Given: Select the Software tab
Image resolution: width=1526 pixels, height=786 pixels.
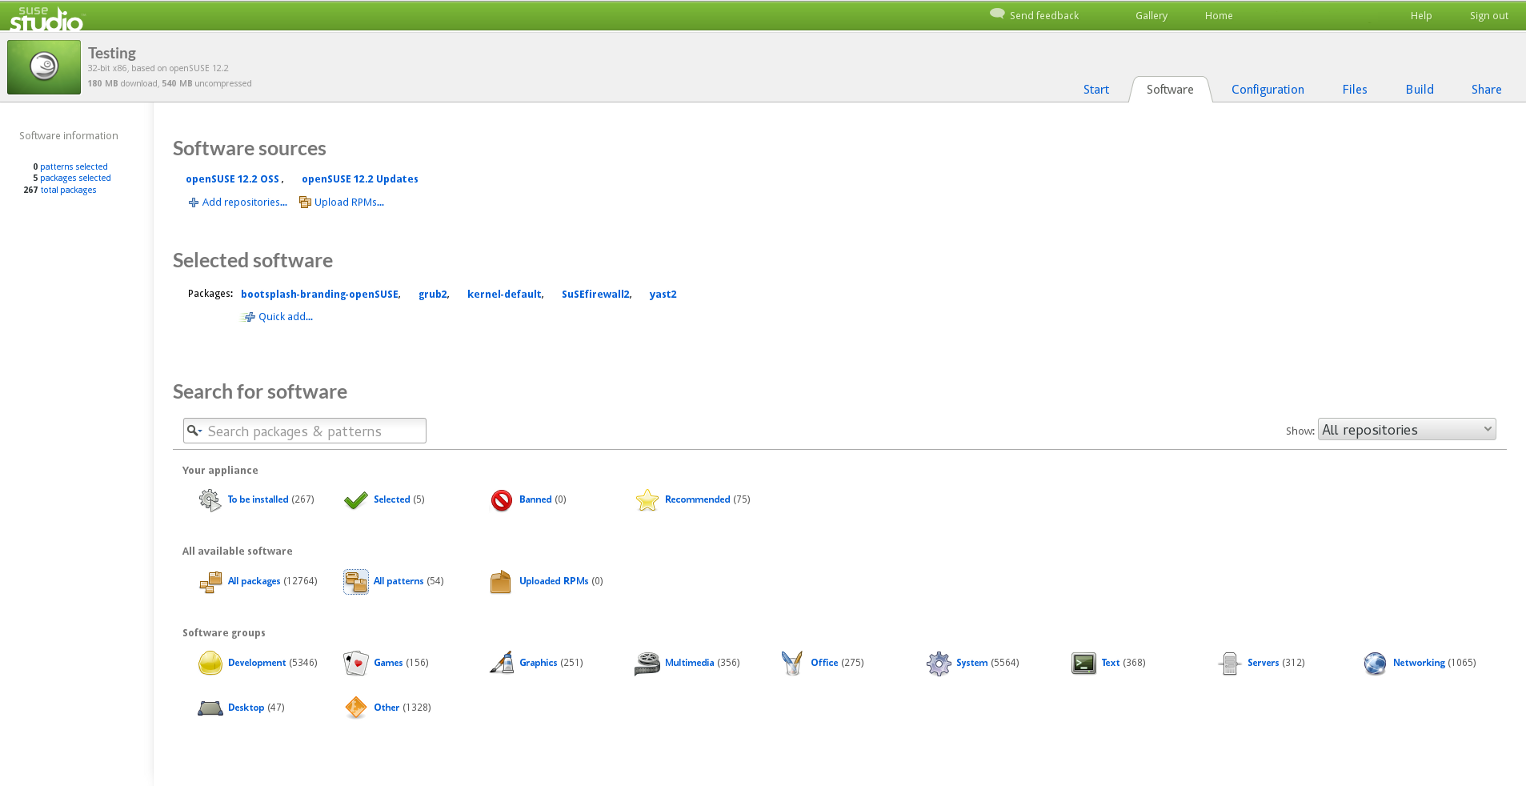Looking at the screenshot, I should [x=1170, y=90].
